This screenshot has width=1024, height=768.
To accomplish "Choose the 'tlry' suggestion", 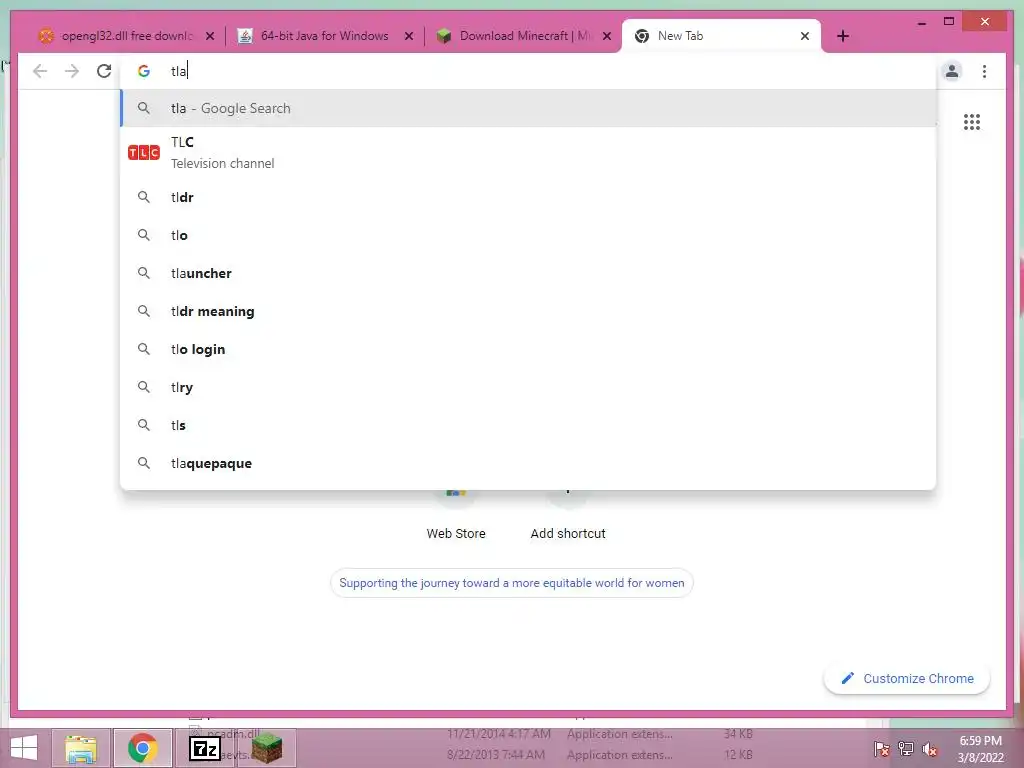I will pos(528,387).
